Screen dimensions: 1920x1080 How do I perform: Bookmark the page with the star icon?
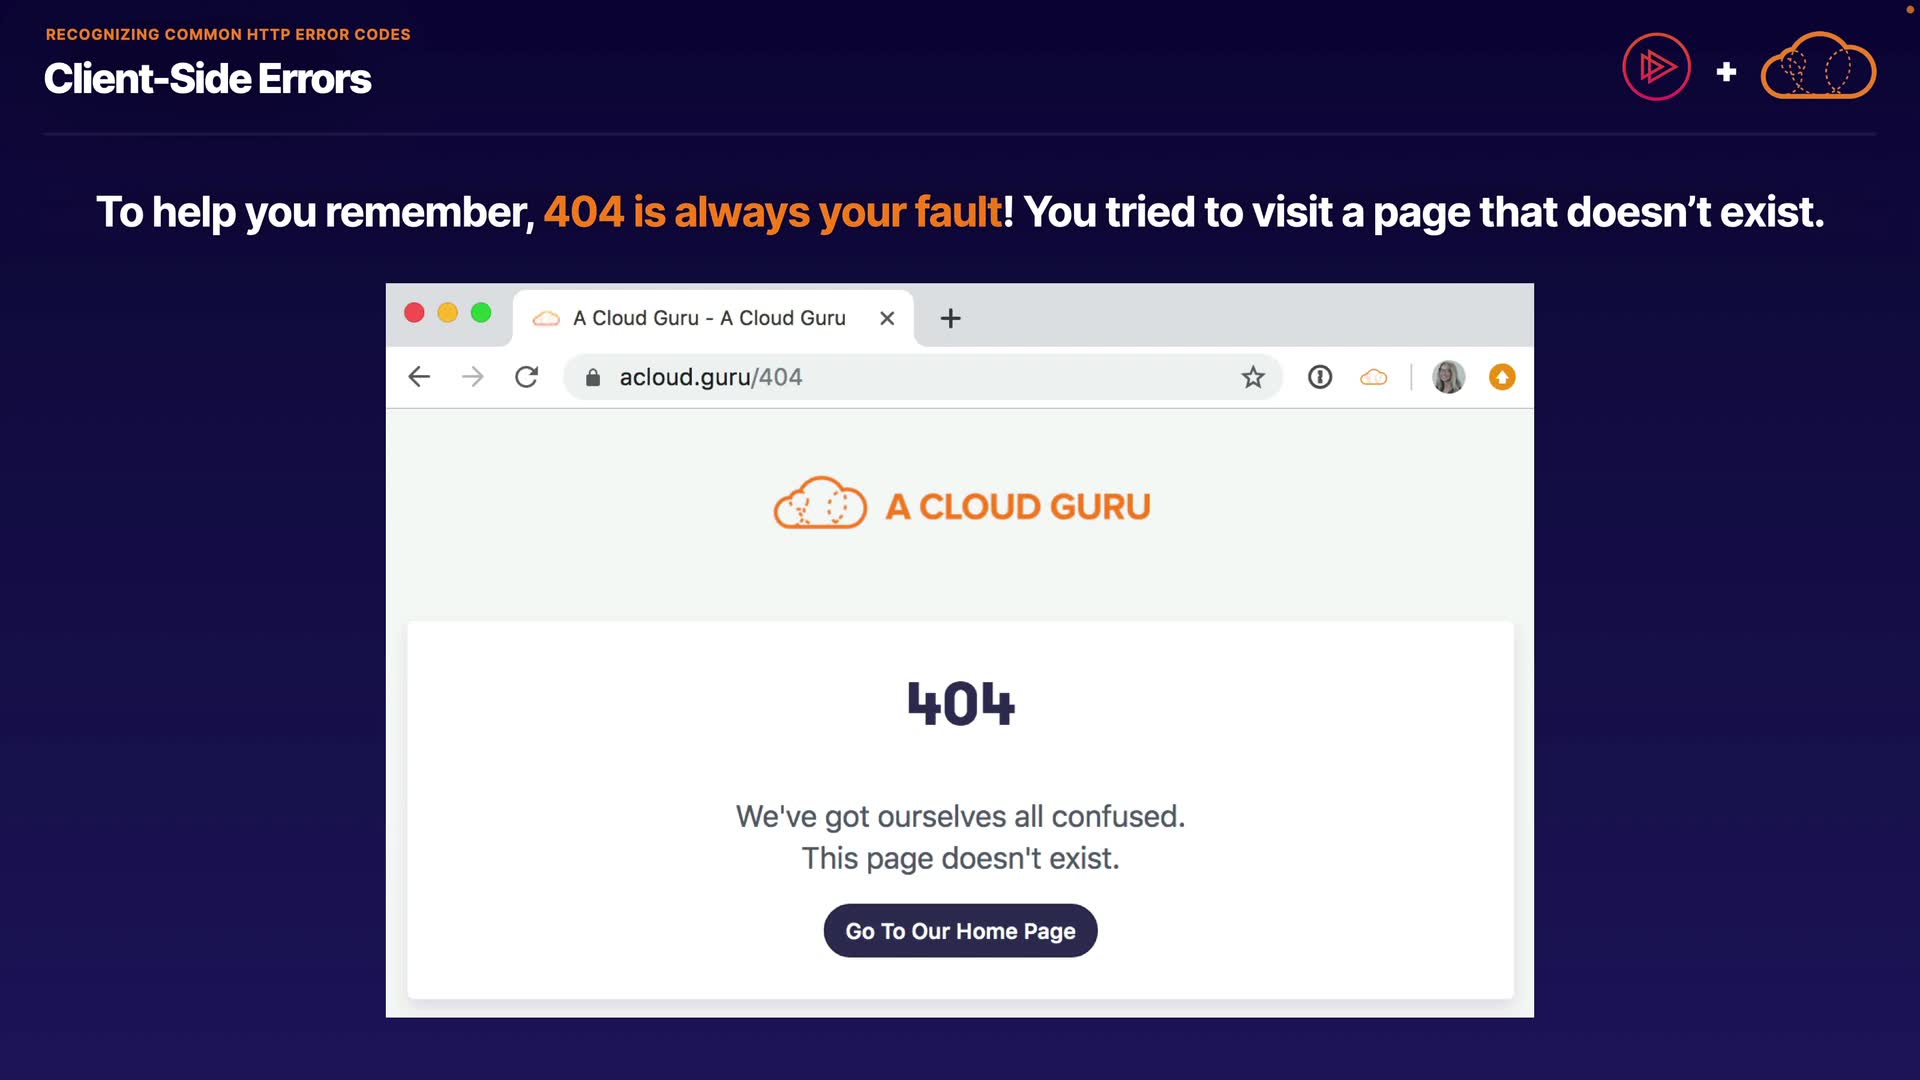pos(1253,377)
